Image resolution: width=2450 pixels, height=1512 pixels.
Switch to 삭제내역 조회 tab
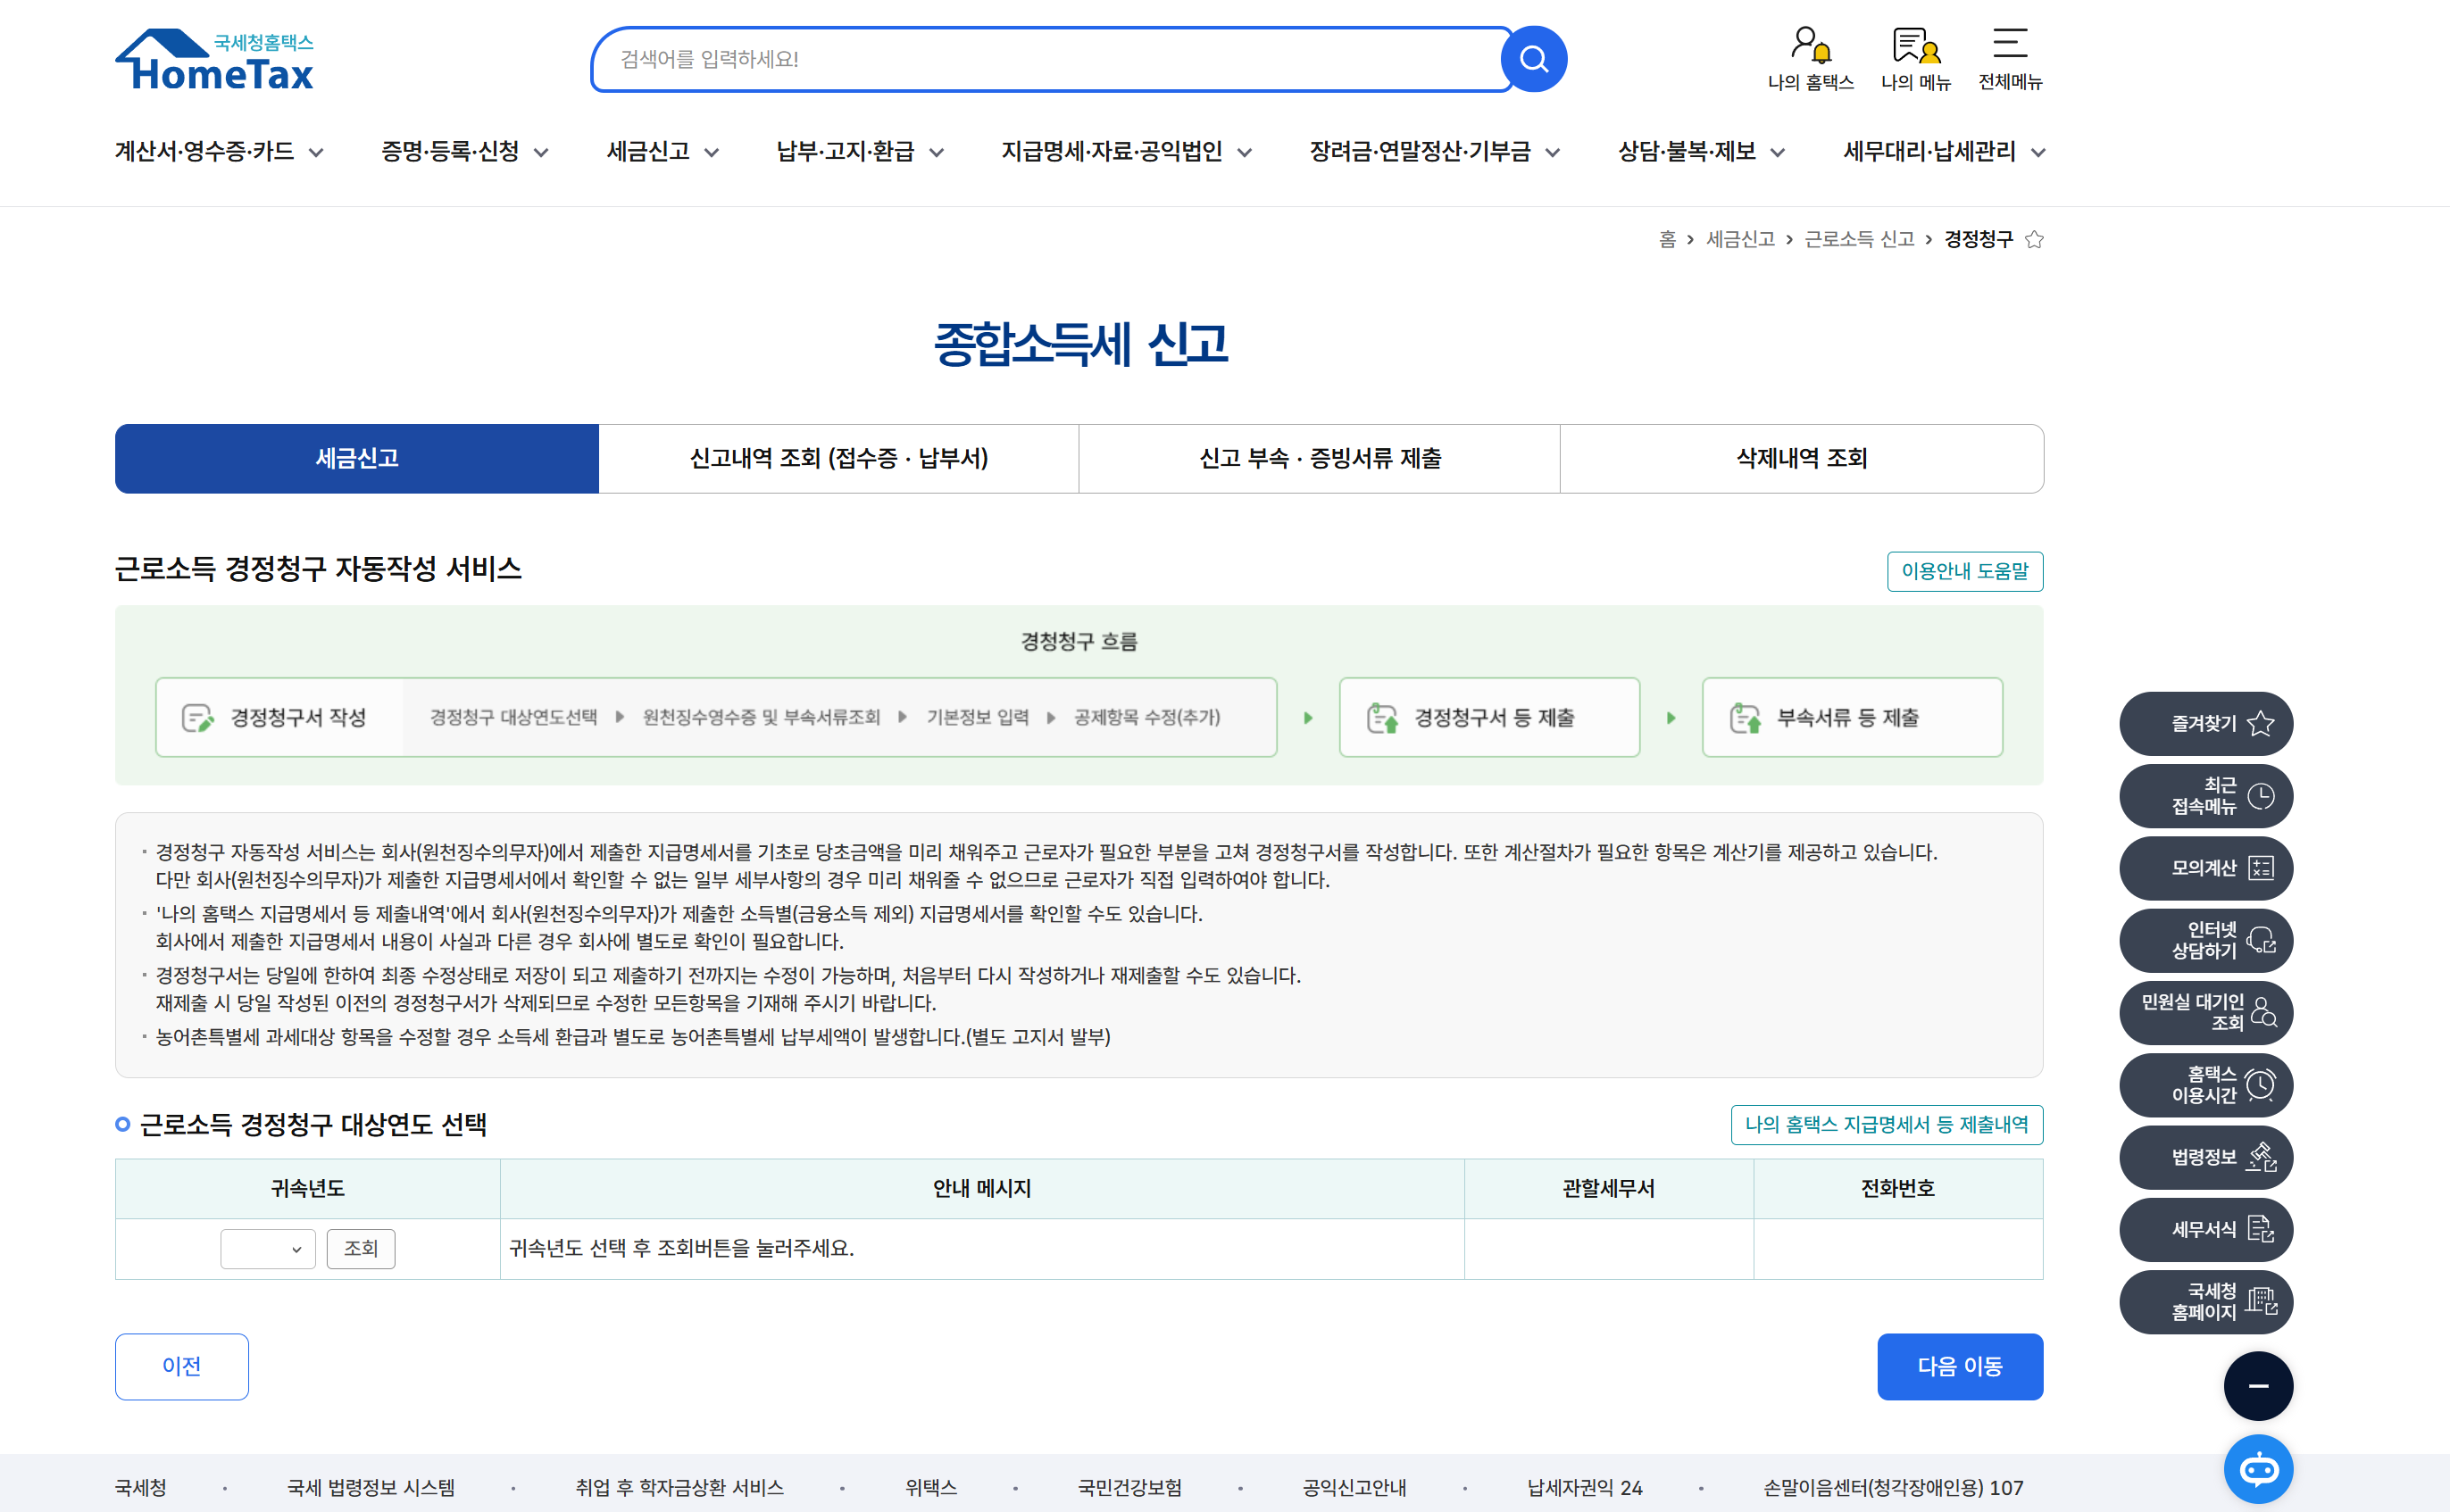[x=1801, y=458]
